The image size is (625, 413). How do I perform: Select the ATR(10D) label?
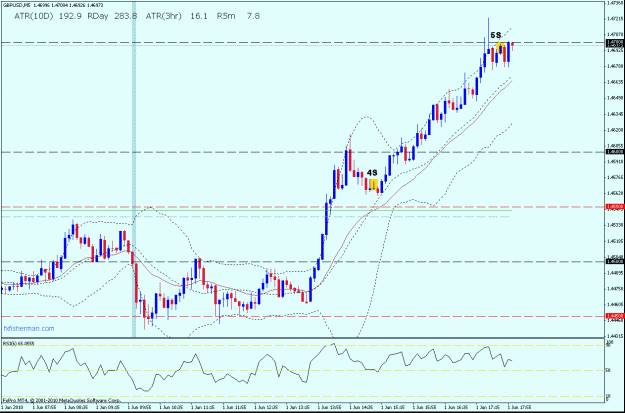coord(33,16)
